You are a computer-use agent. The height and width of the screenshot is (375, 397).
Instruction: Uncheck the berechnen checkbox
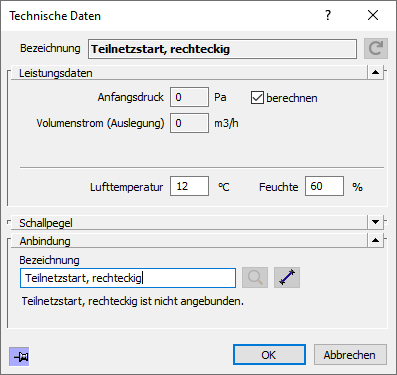(257, 98)
